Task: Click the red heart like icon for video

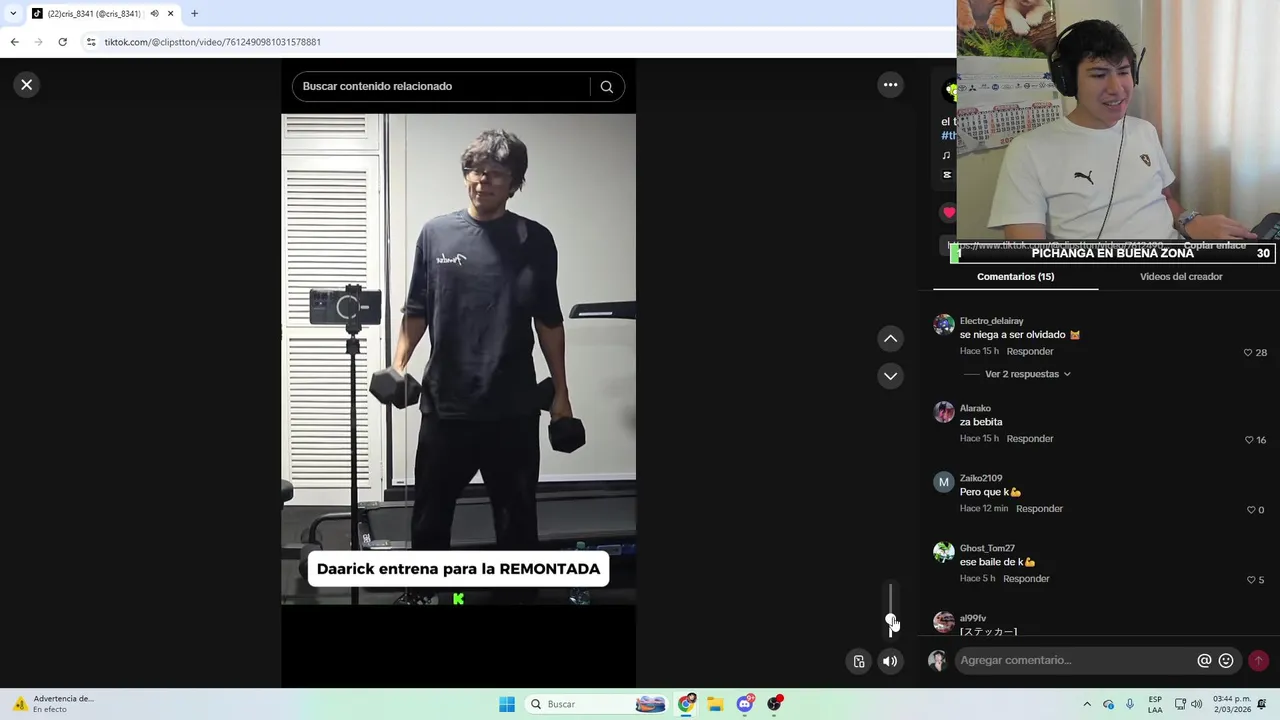Action: pyautogui.click(x=948, y=212)
